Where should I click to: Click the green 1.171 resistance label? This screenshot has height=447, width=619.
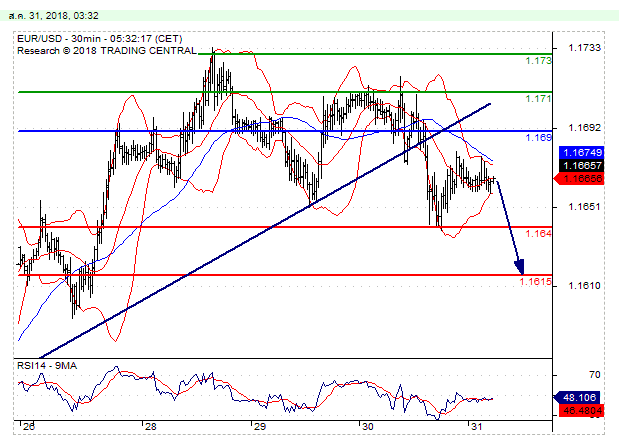pyautogui.click(x=538, y=98)
